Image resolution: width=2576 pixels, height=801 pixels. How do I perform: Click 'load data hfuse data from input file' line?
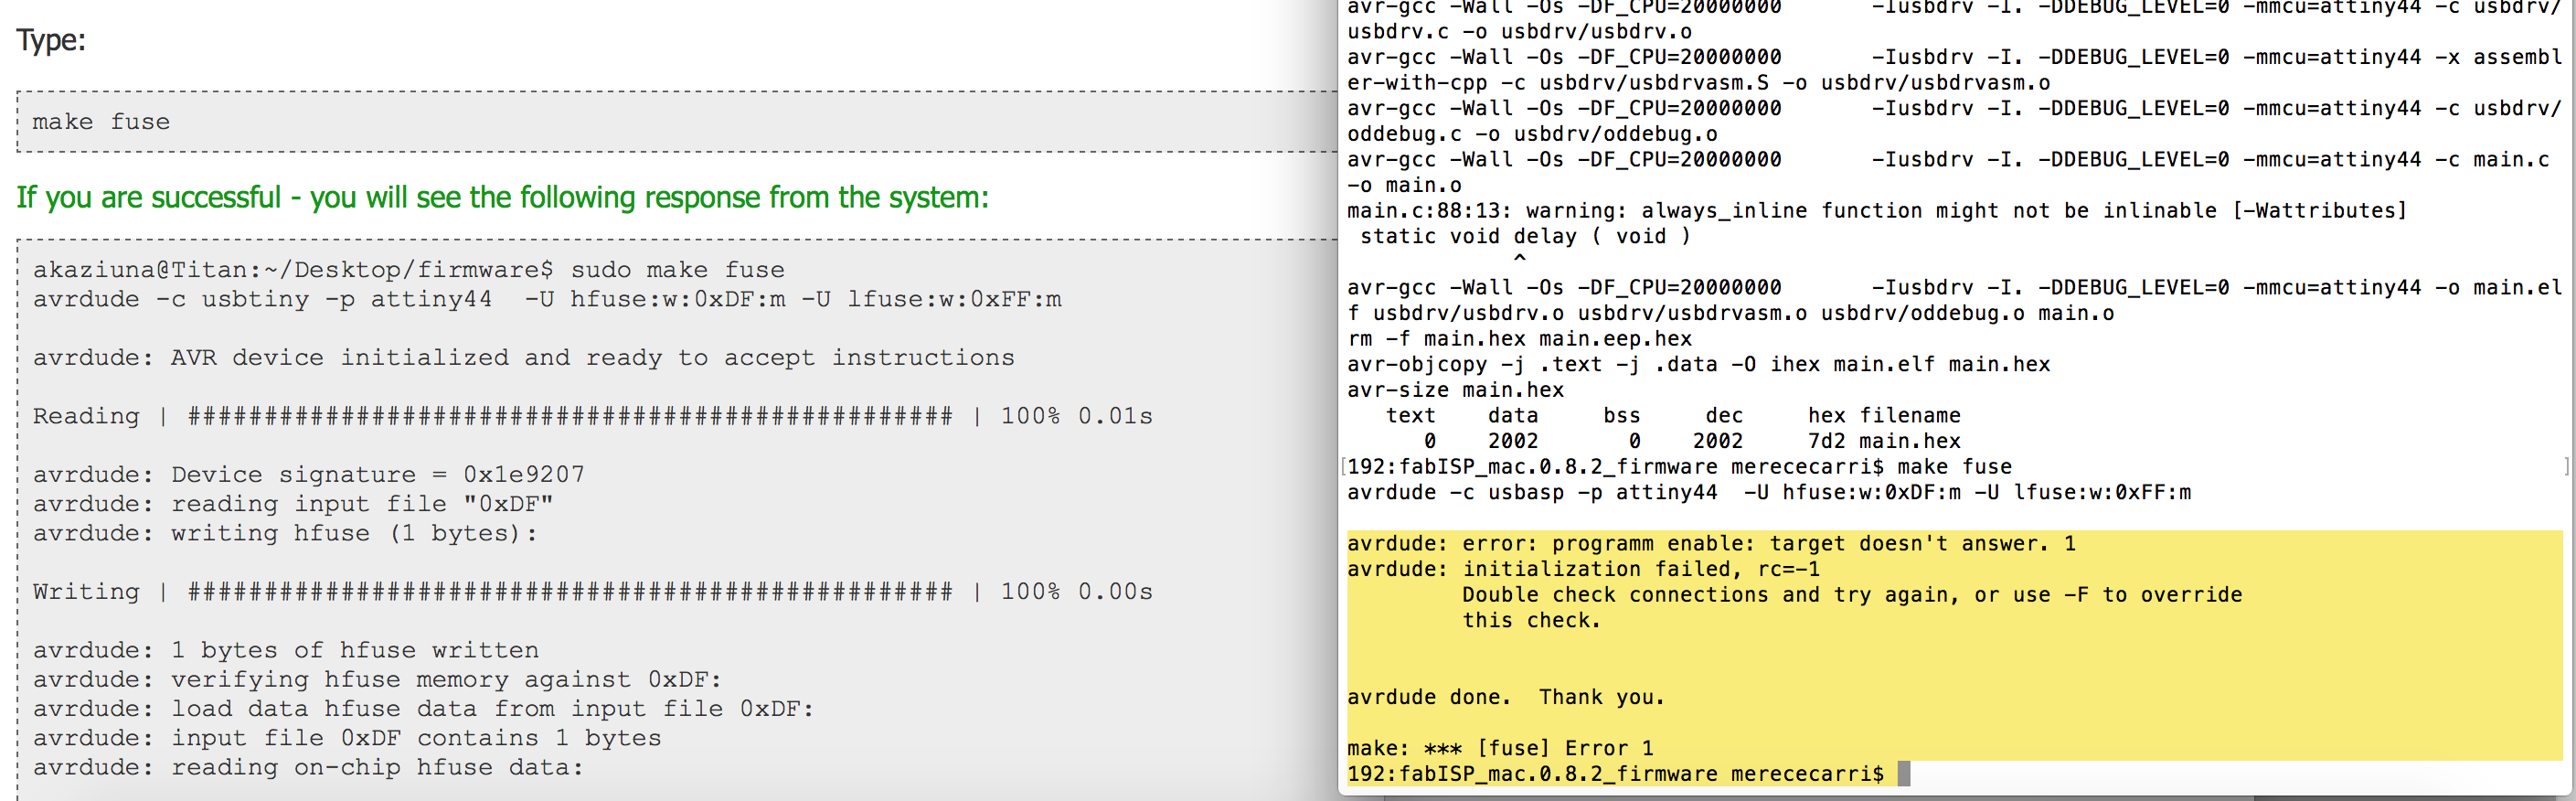[423, 709]
